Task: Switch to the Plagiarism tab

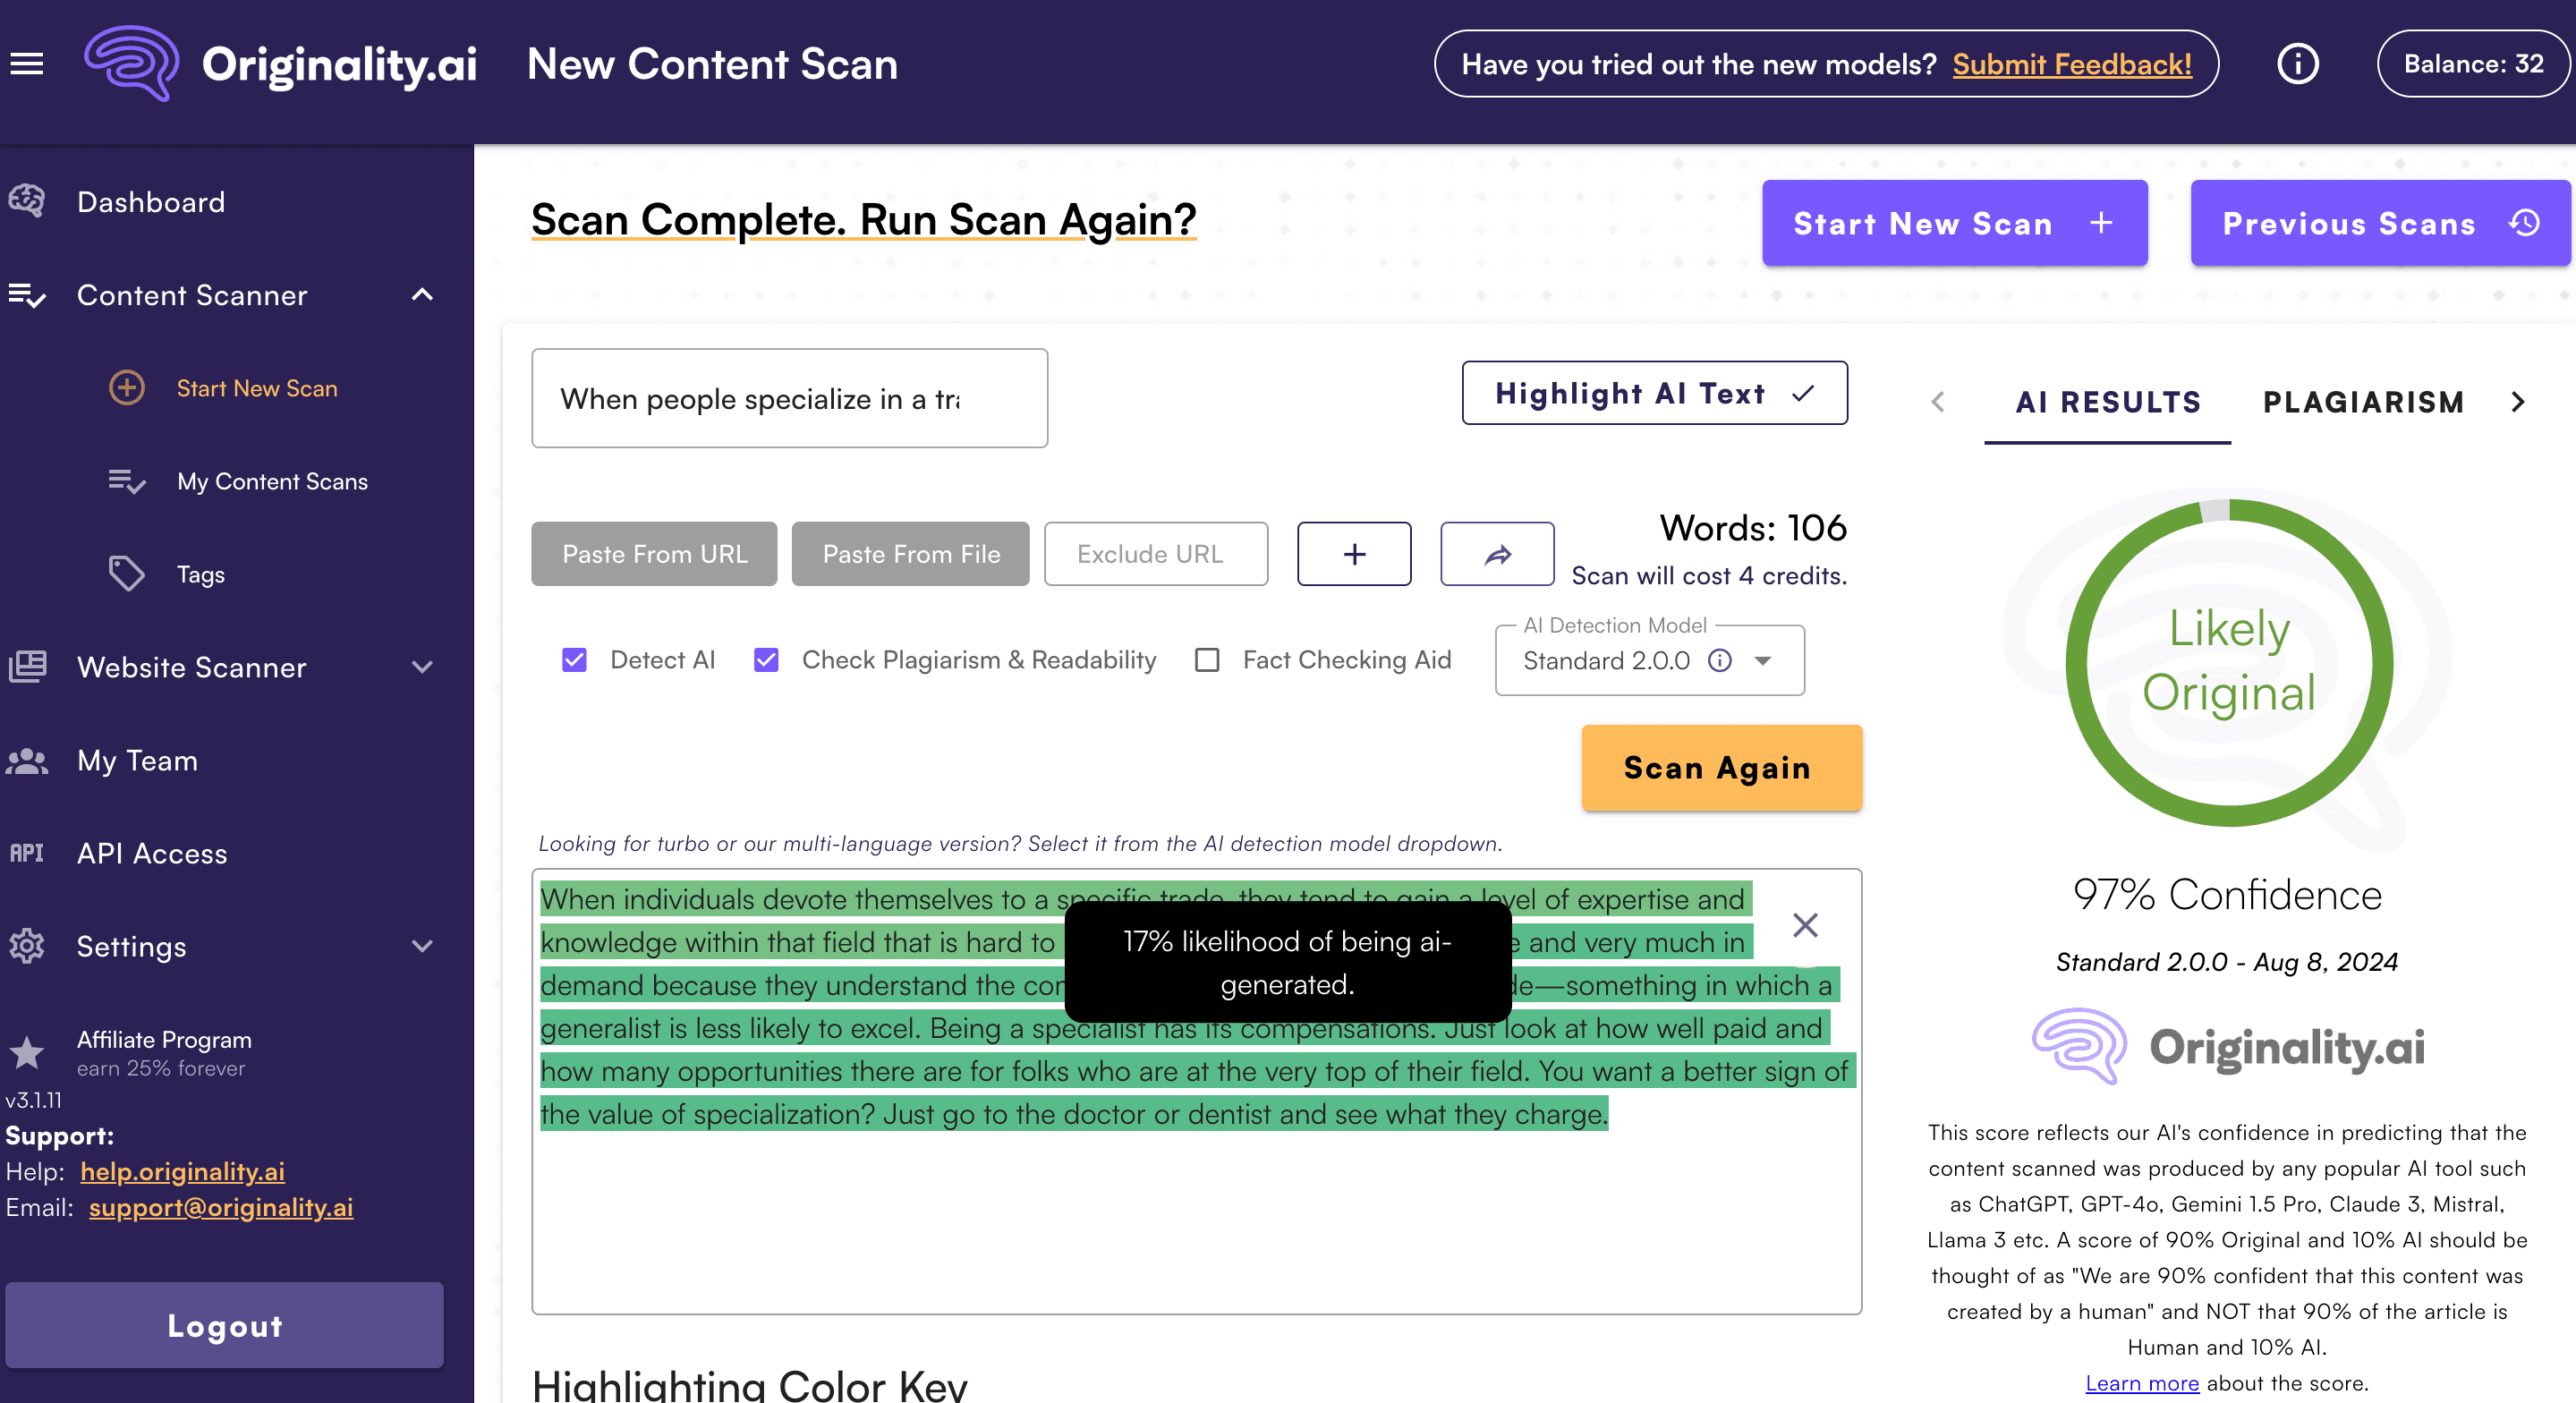Action: coord(2362,402)
